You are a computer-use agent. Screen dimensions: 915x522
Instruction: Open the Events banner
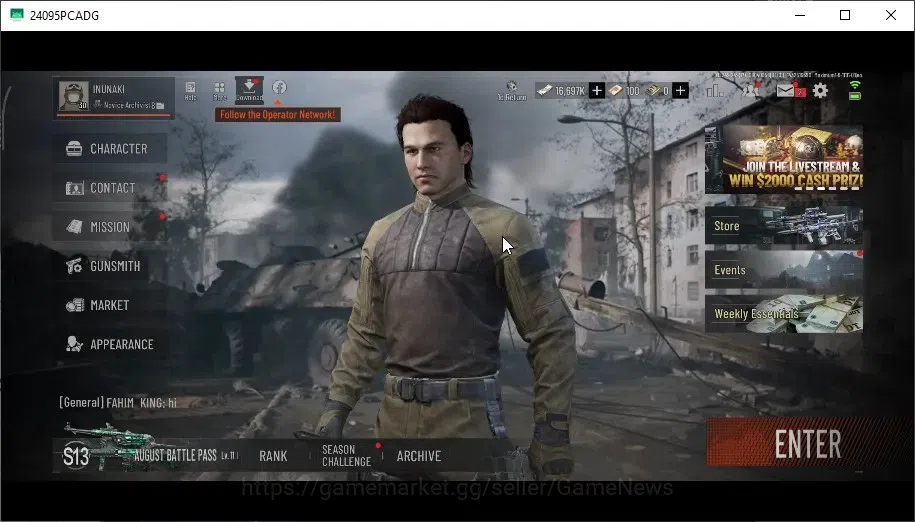(x=784, y=269)
